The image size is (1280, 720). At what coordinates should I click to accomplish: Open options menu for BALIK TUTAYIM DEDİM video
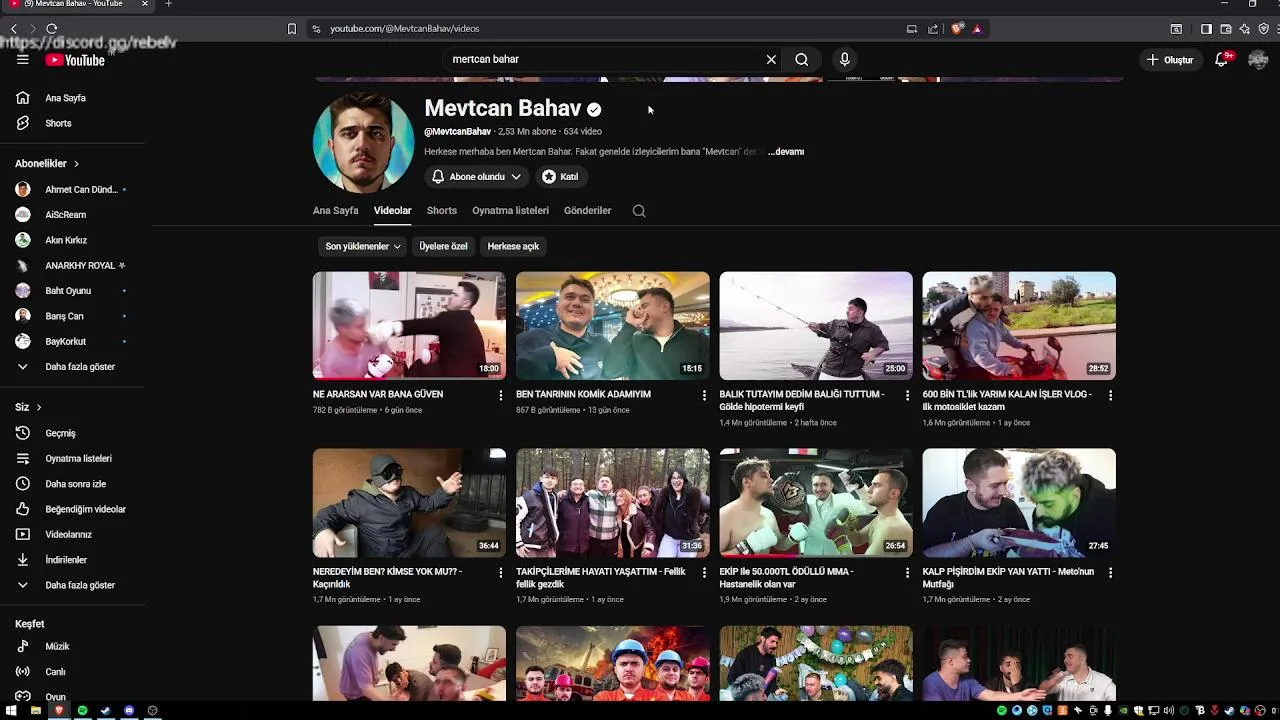(x=908, y=396)
